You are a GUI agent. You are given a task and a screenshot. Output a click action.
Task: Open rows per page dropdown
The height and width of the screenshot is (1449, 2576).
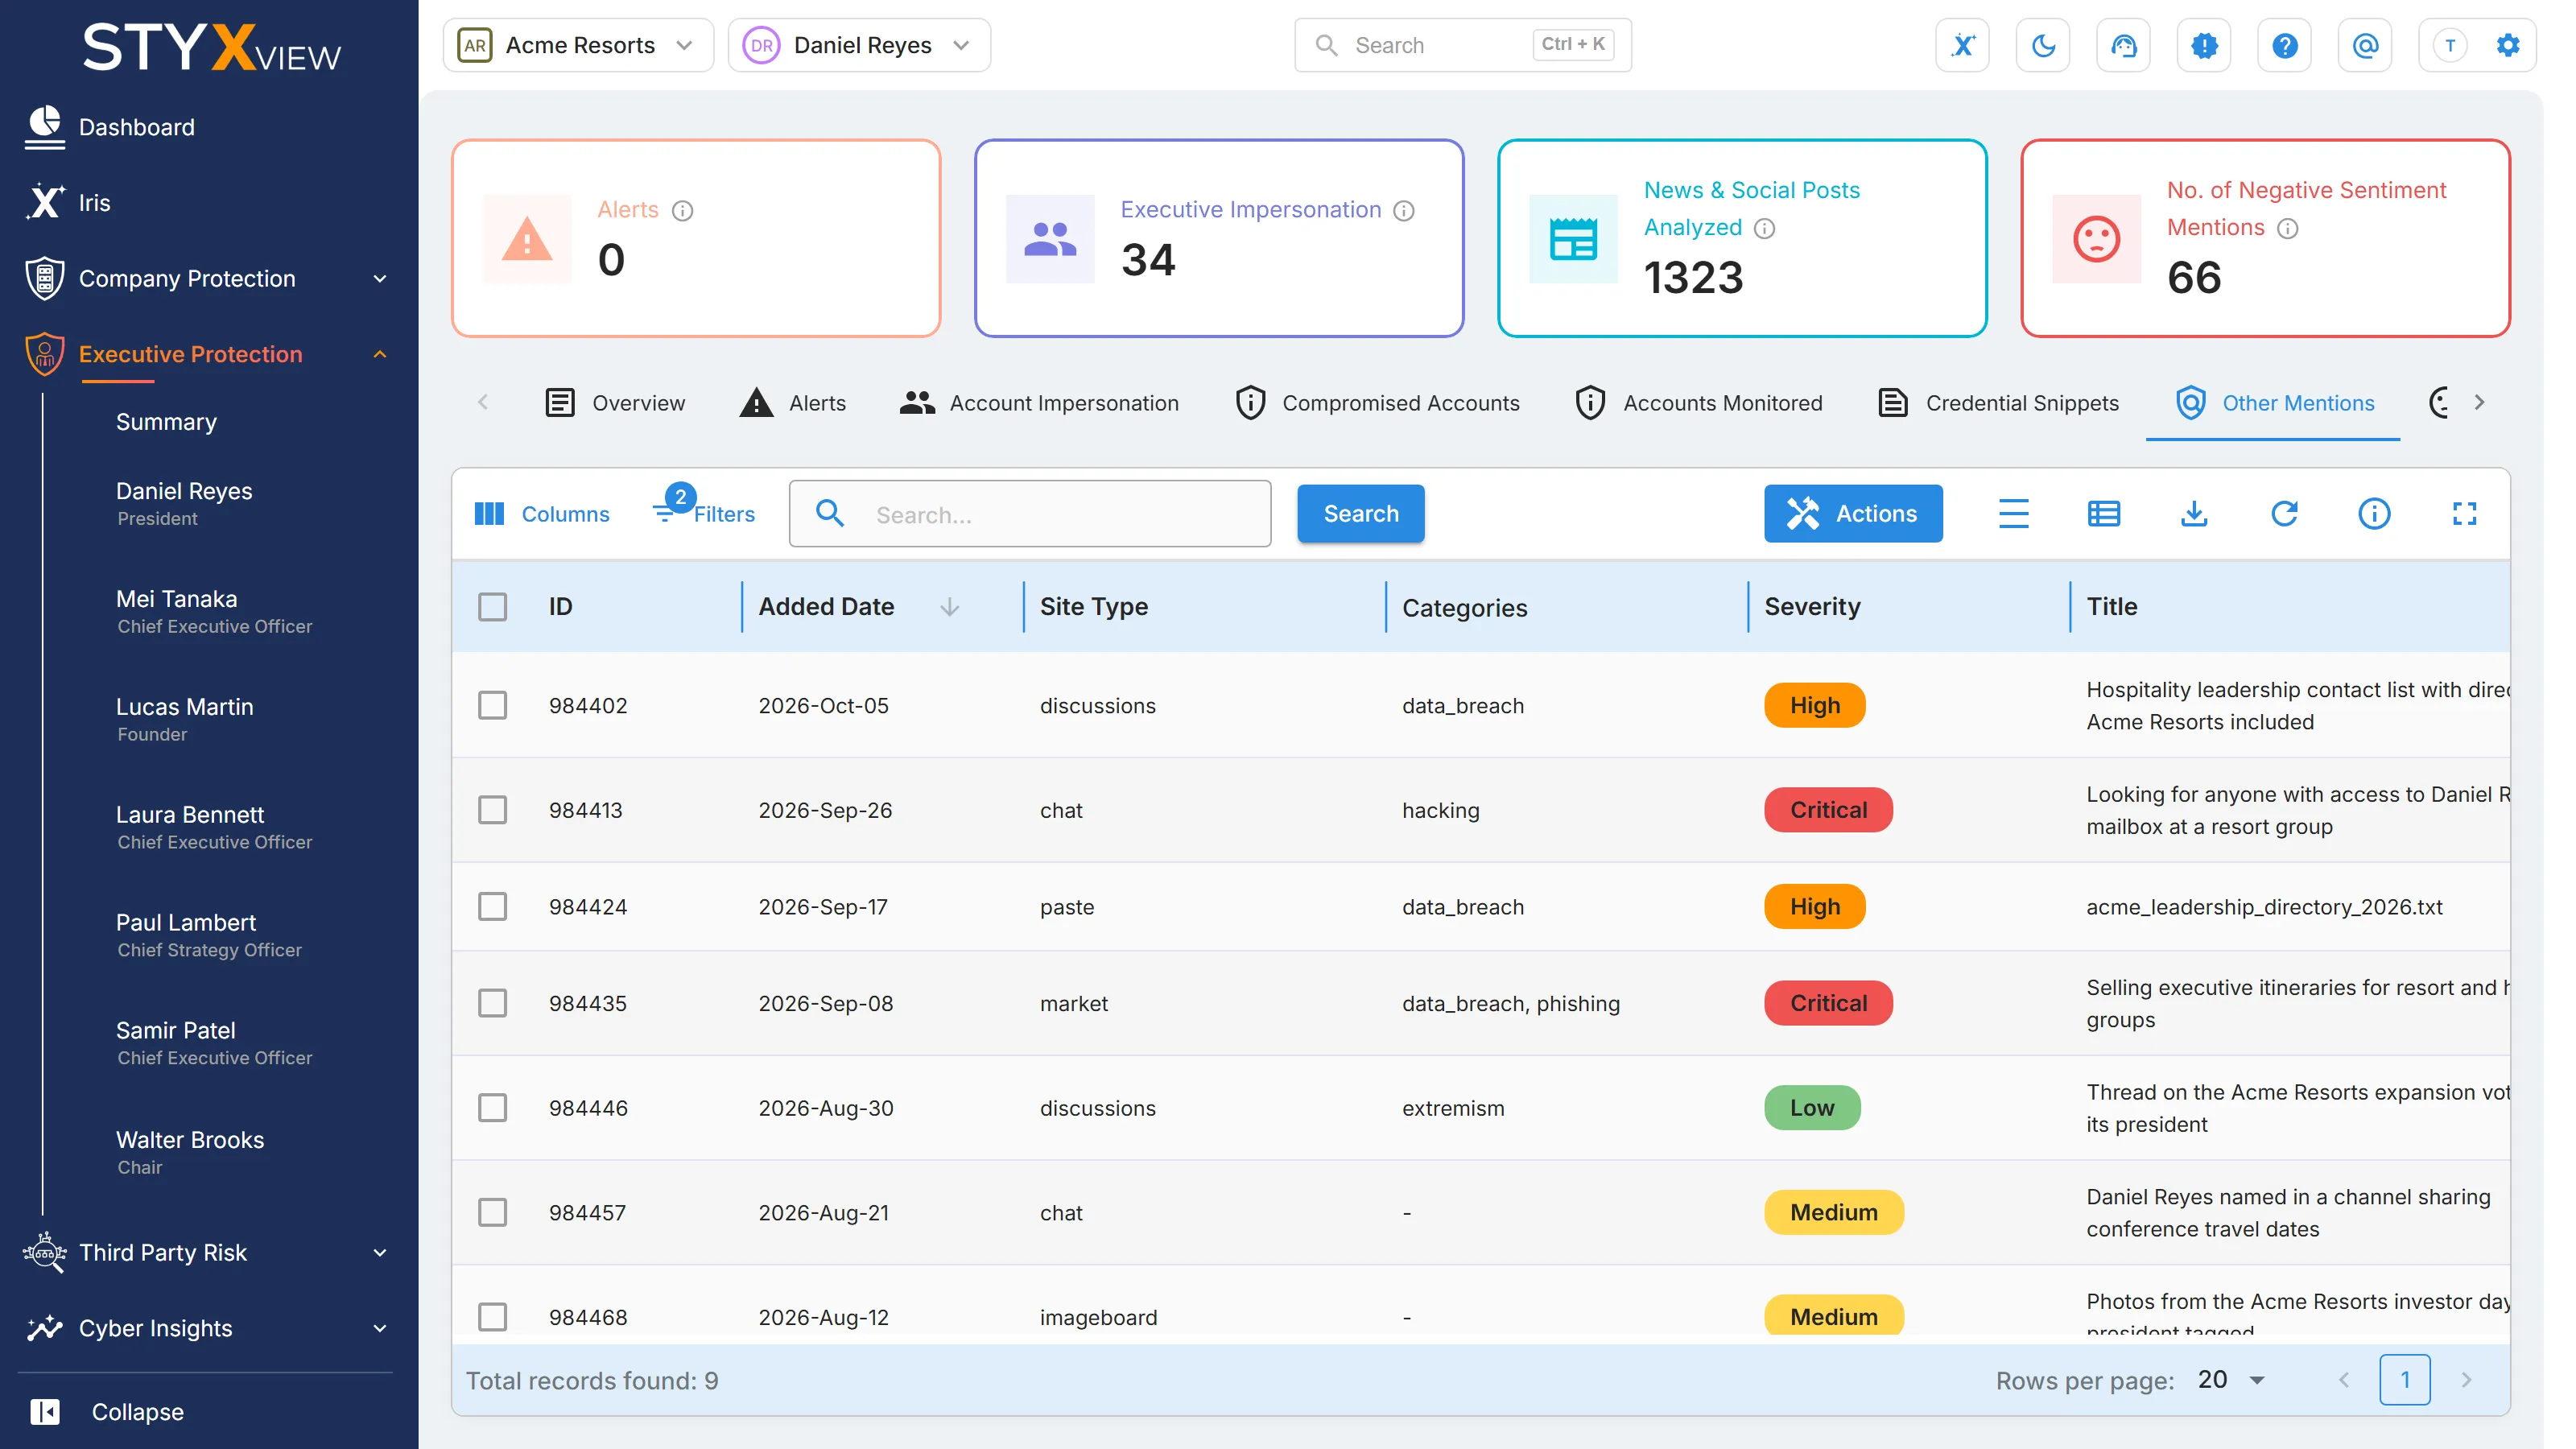pos(2232,1380)
